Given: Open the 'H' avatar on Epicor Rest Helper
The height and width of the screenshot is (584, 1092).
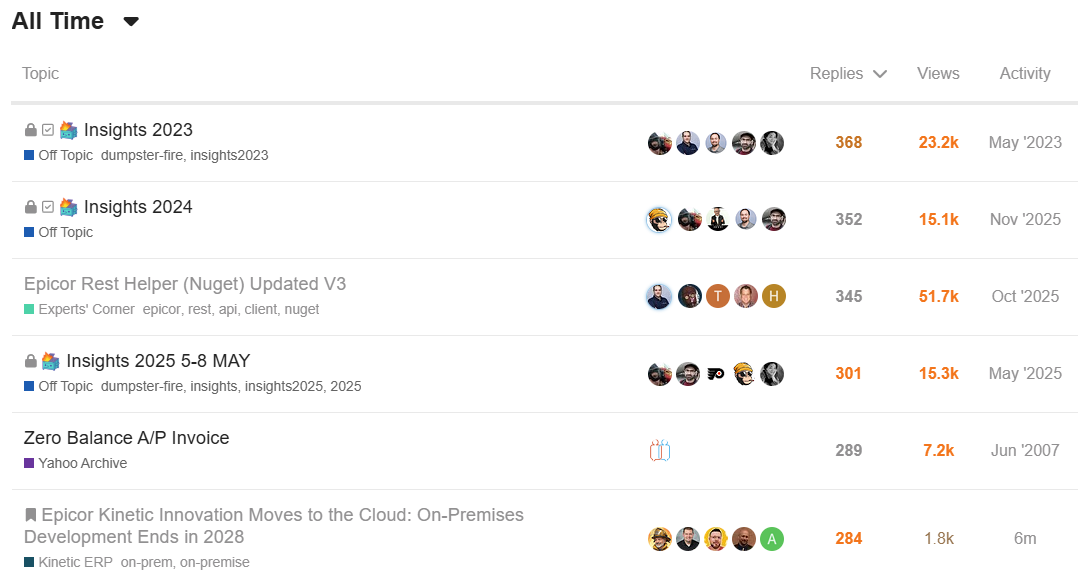Looking at the screenshot, I should coord(773,296).
